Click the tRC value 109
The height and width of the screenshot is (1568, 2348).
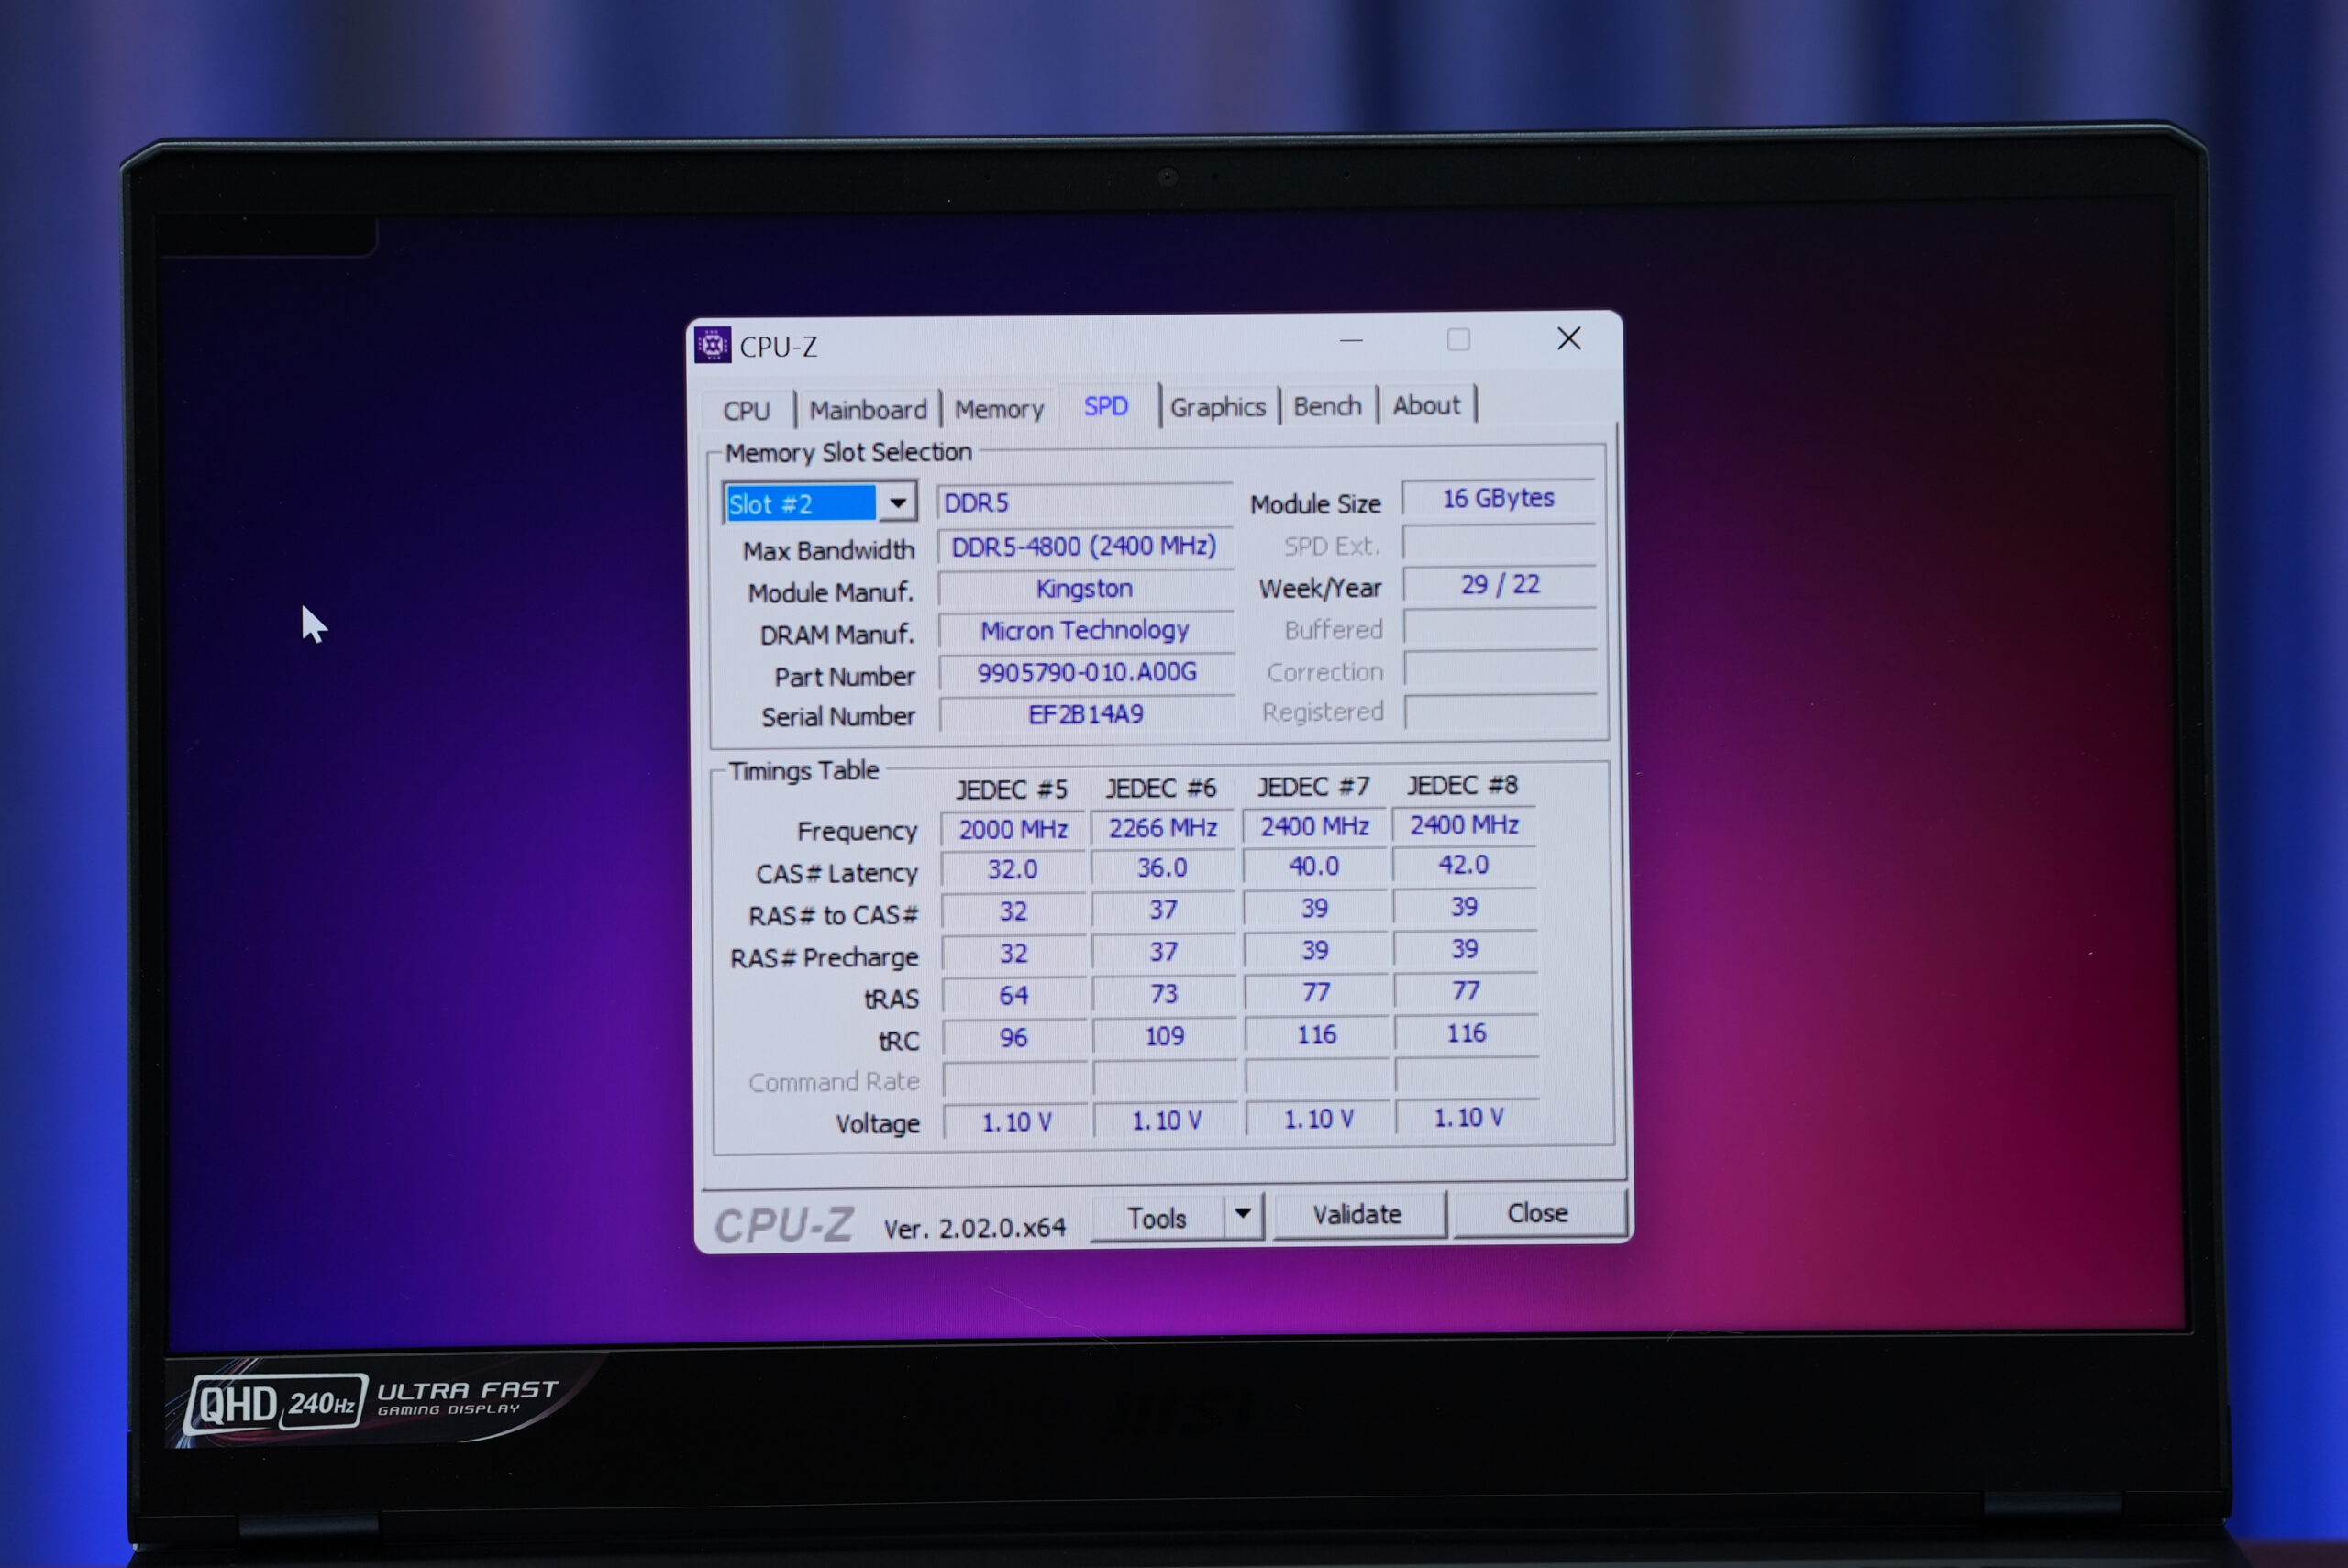[1164, 1036]
